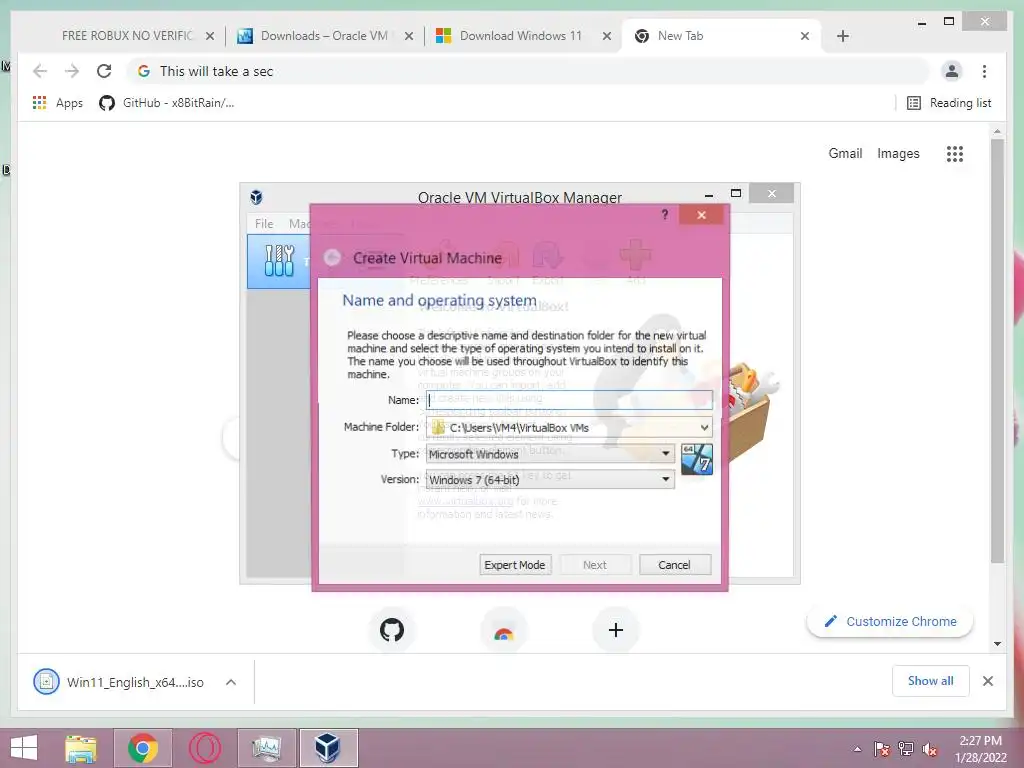Click the network tray icon
Screen dimensions: 1024x768
pos(906,749)
